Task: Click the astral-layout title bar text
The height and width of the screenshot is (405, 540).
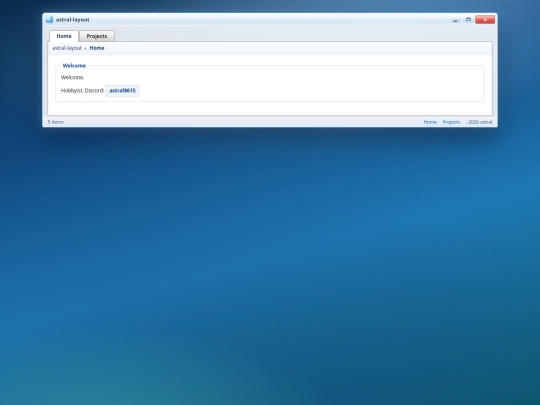Action: tap(73, 20)
